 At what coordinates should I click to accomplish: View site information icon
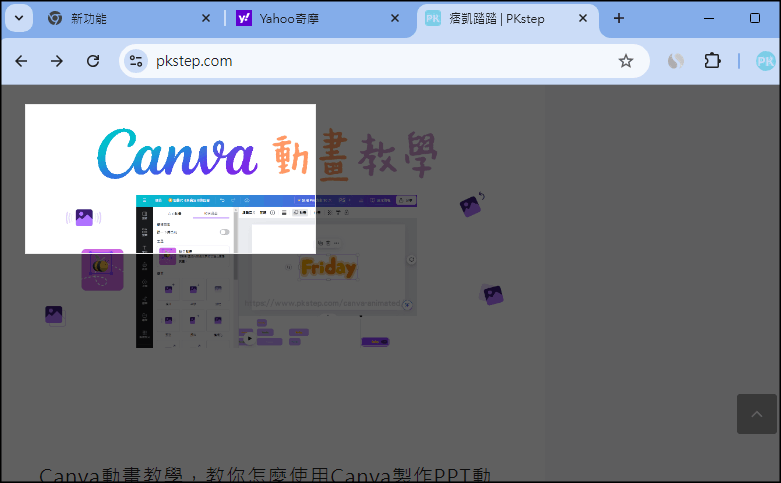(x=136, y=61)
